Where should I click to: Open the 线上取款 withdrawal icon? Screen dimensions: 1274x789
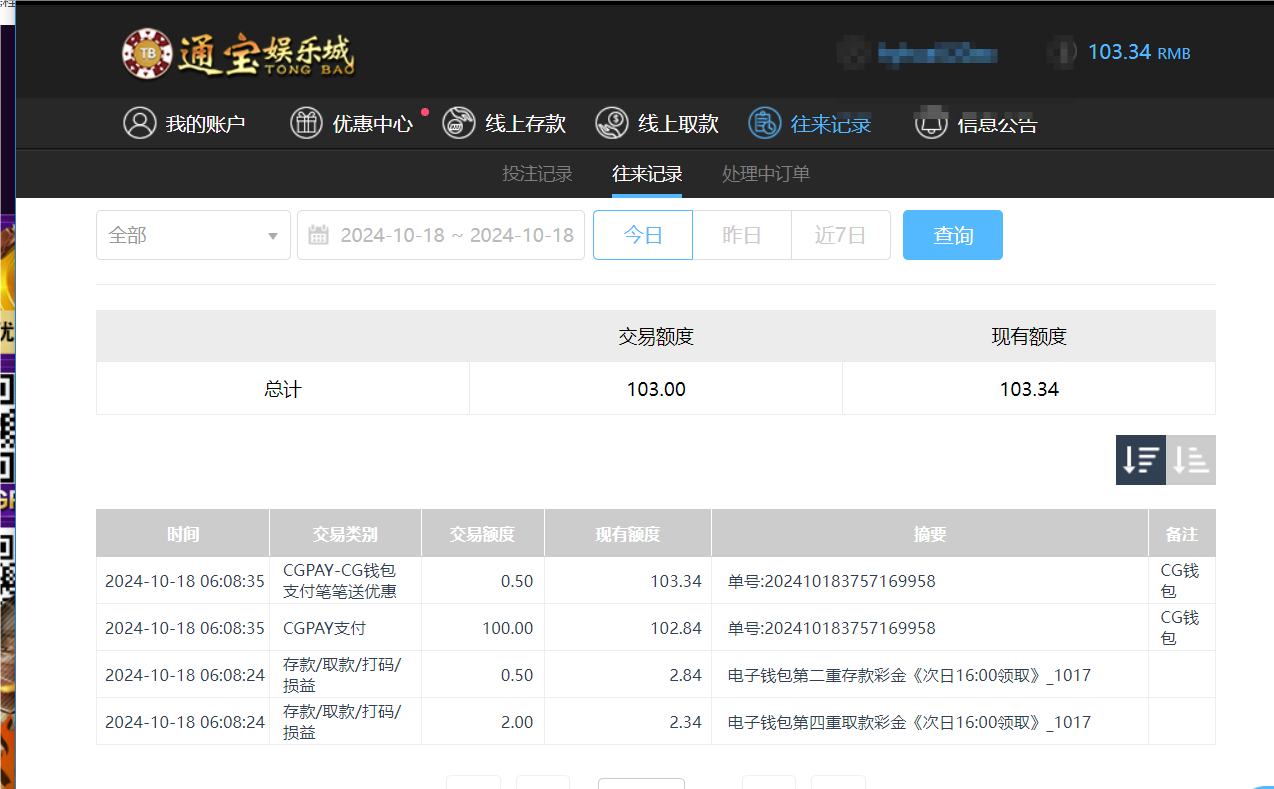click(x=611, y=123)
